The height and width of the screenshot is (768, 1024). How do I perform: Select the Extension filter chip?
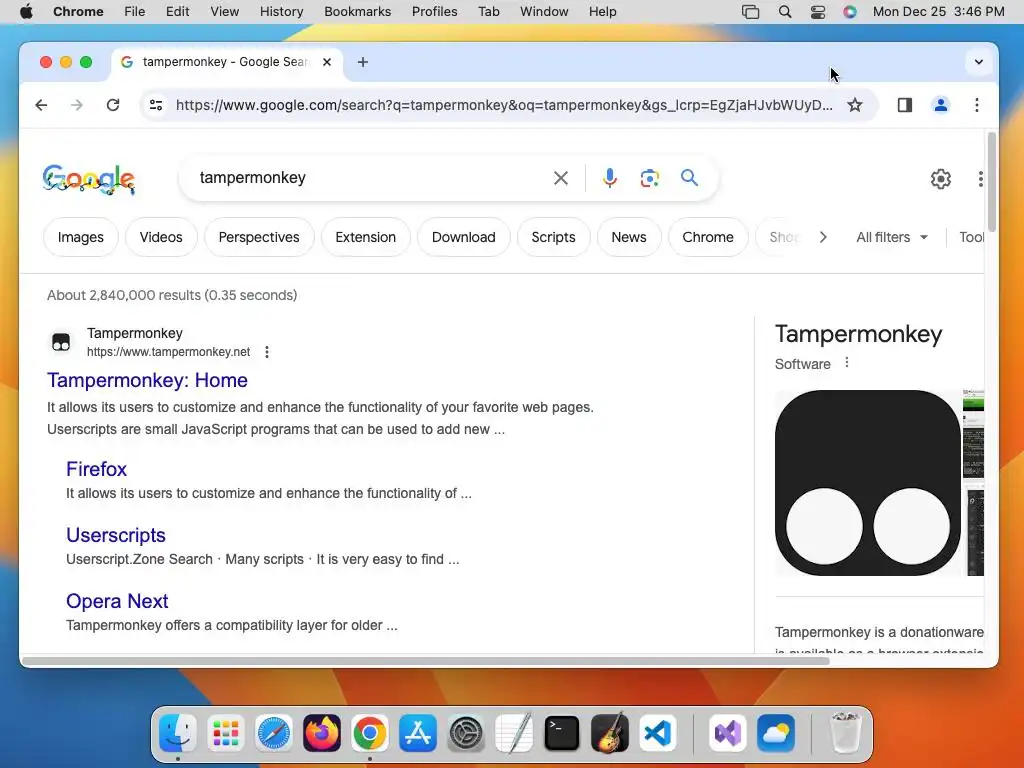[366, 237]
